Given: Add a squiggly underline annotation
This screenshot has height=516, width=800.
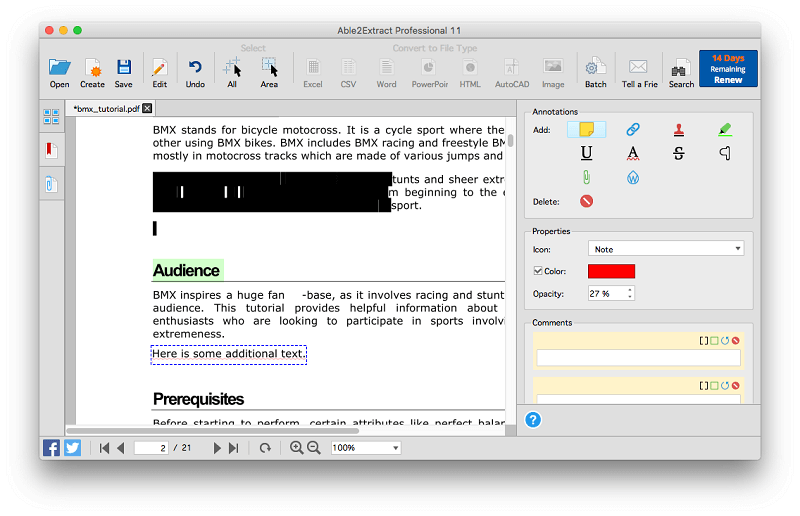Looking at the screenshot, I should pos(633,153).
